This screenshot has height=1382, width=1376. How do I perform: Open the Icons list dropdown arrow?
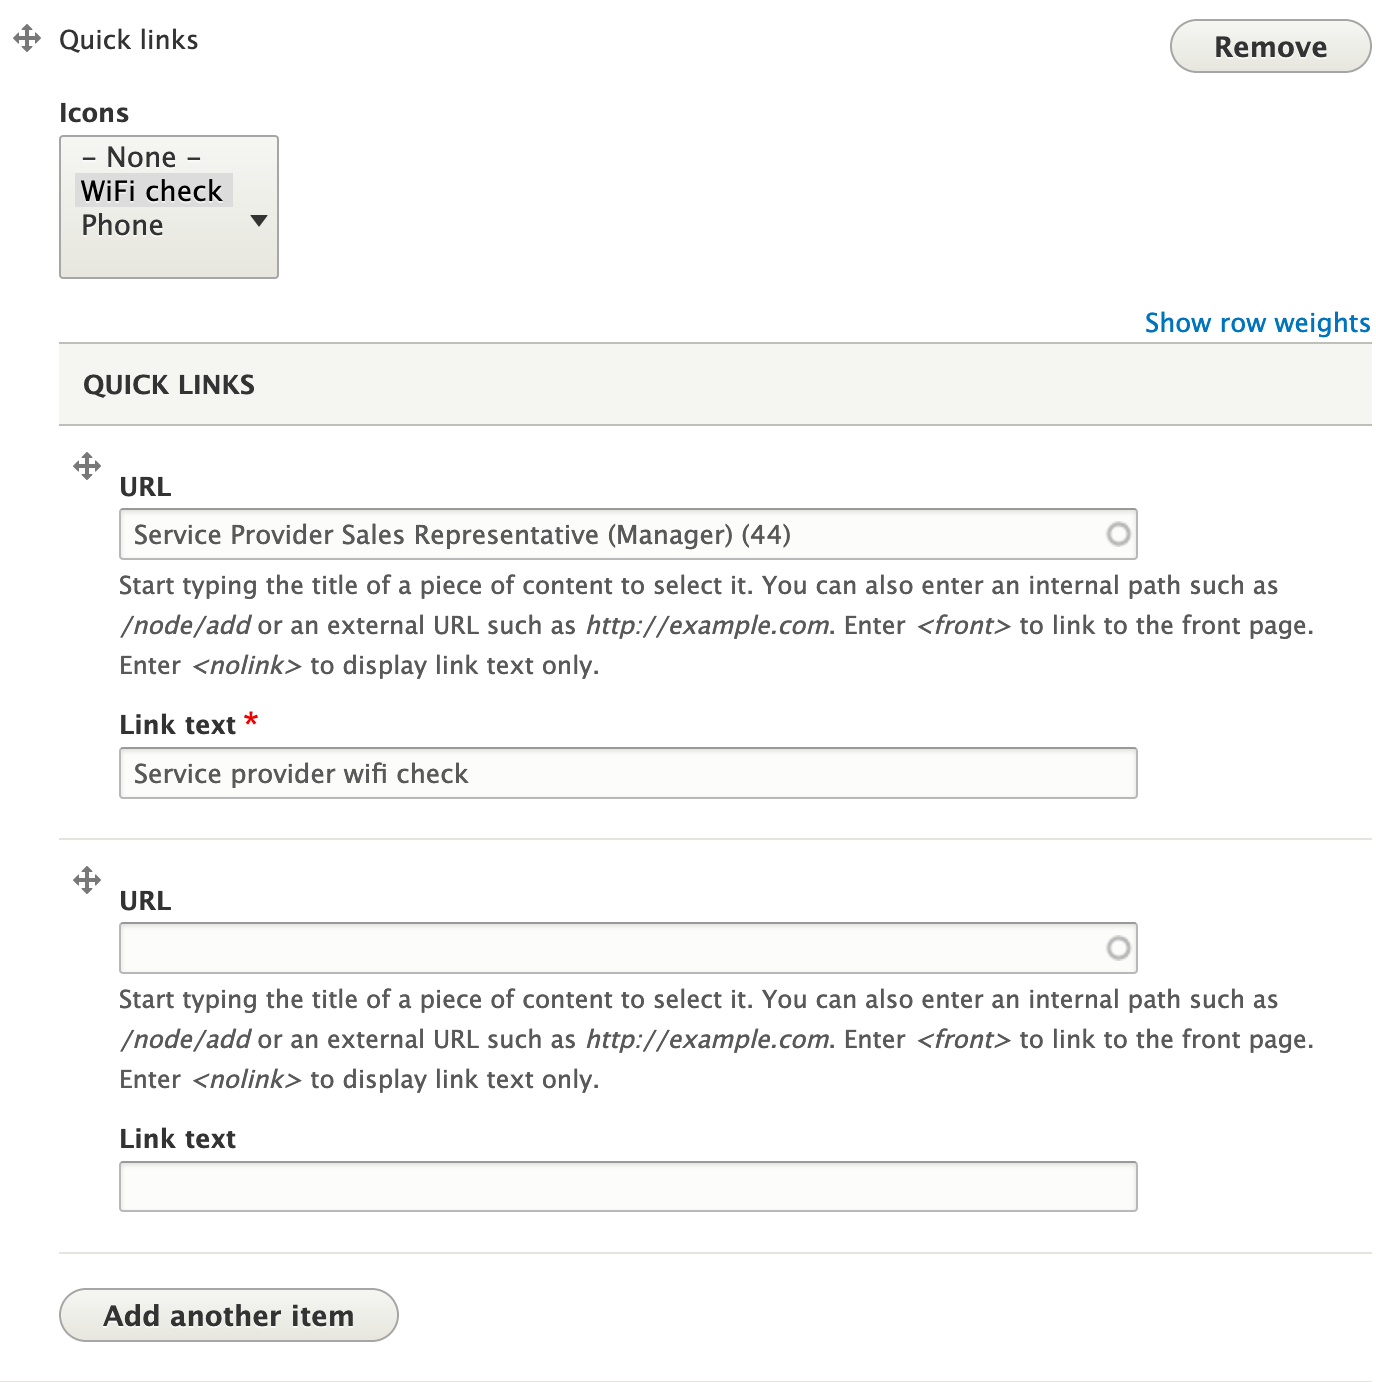pos(259,221)
